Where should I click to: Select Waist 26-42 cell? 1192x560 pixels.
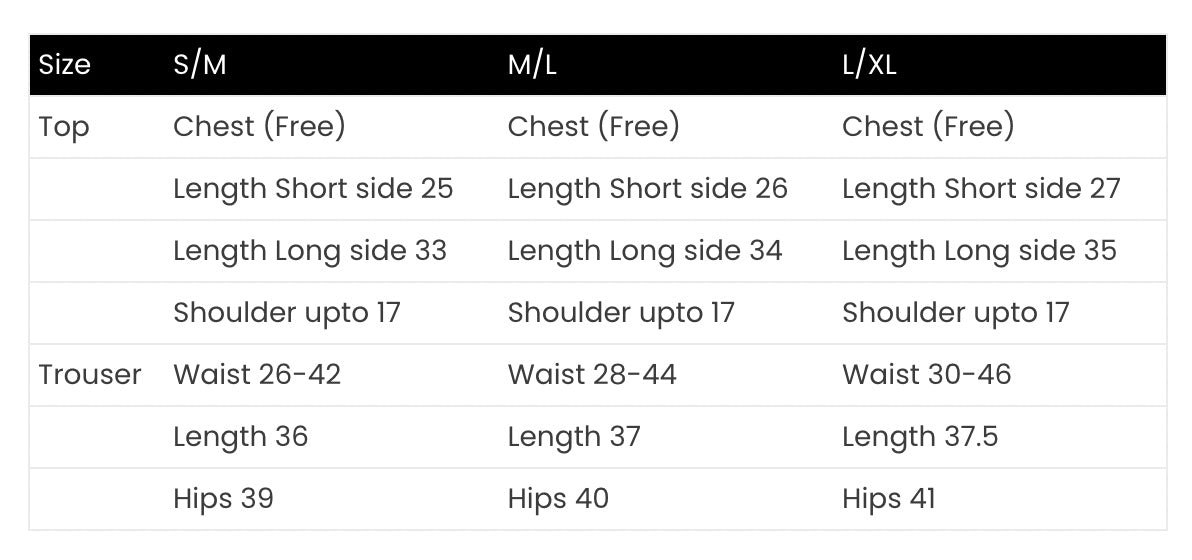[257, 375]
